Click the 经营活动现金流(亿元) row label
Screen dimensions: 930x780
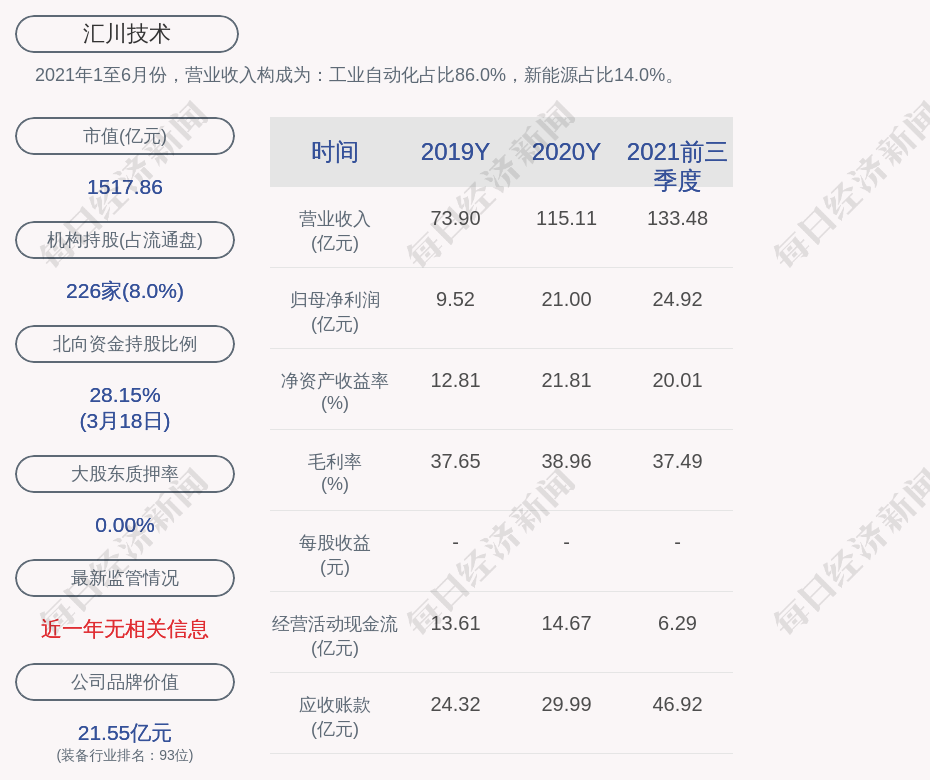(x=334, y=635)
